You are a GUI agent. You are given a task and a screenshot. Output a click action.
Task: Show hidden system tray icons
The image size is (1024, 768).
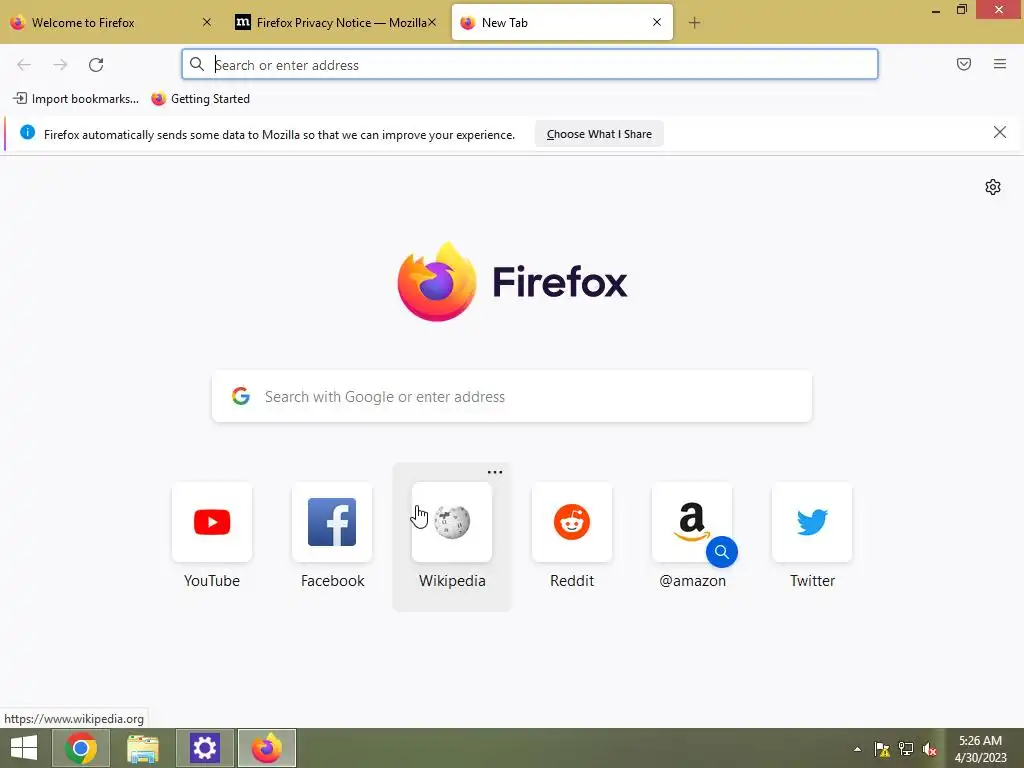[857, 749]
